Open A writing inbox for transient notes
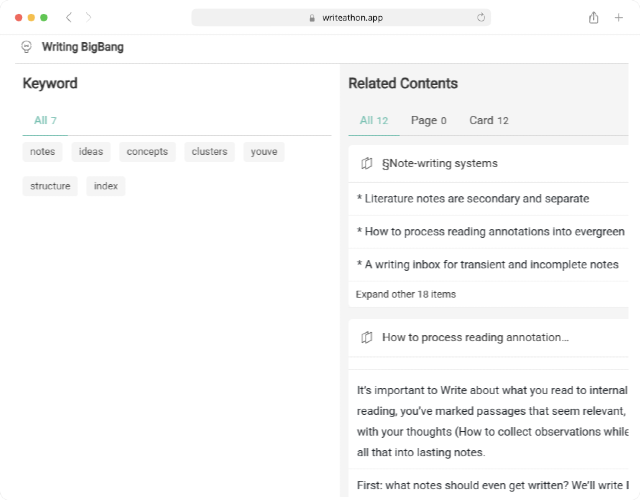The height and width of the screenshot is (500, 640). [488, 264]
